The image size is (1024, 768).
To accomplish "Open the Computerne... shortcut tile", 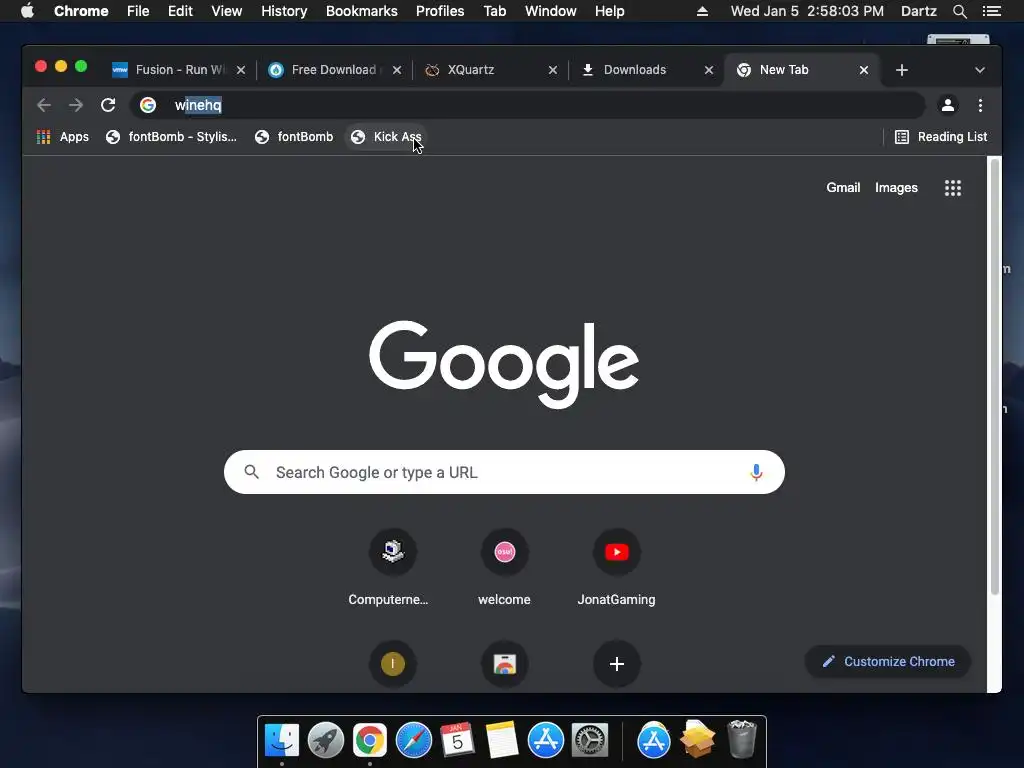I will point(392,569).
